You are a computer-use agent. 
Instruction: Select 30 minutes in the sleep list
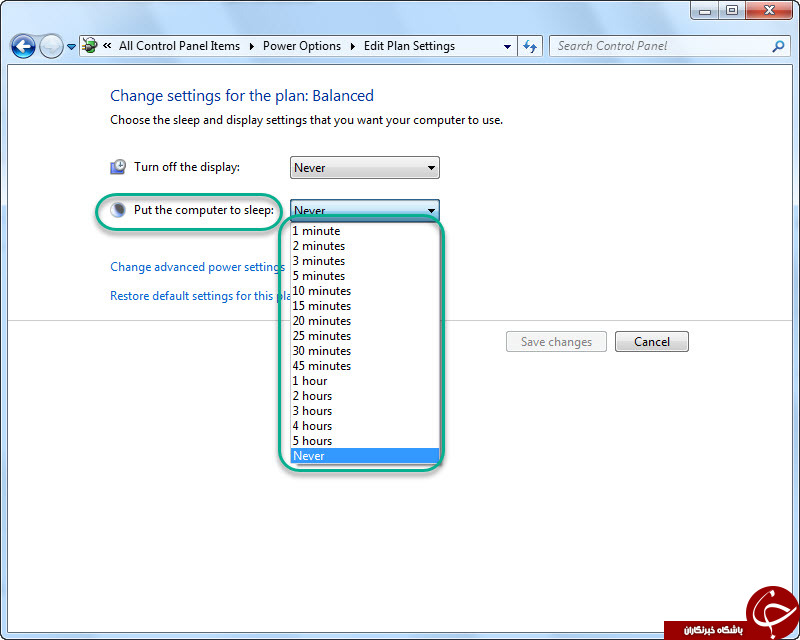[x=364, y=351]
